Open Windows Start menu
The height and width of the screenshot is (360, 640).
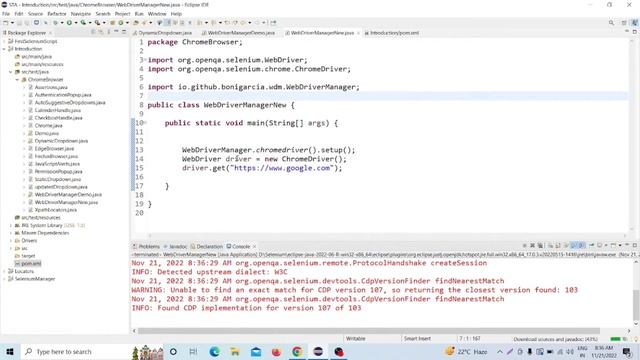pos(9,351)
